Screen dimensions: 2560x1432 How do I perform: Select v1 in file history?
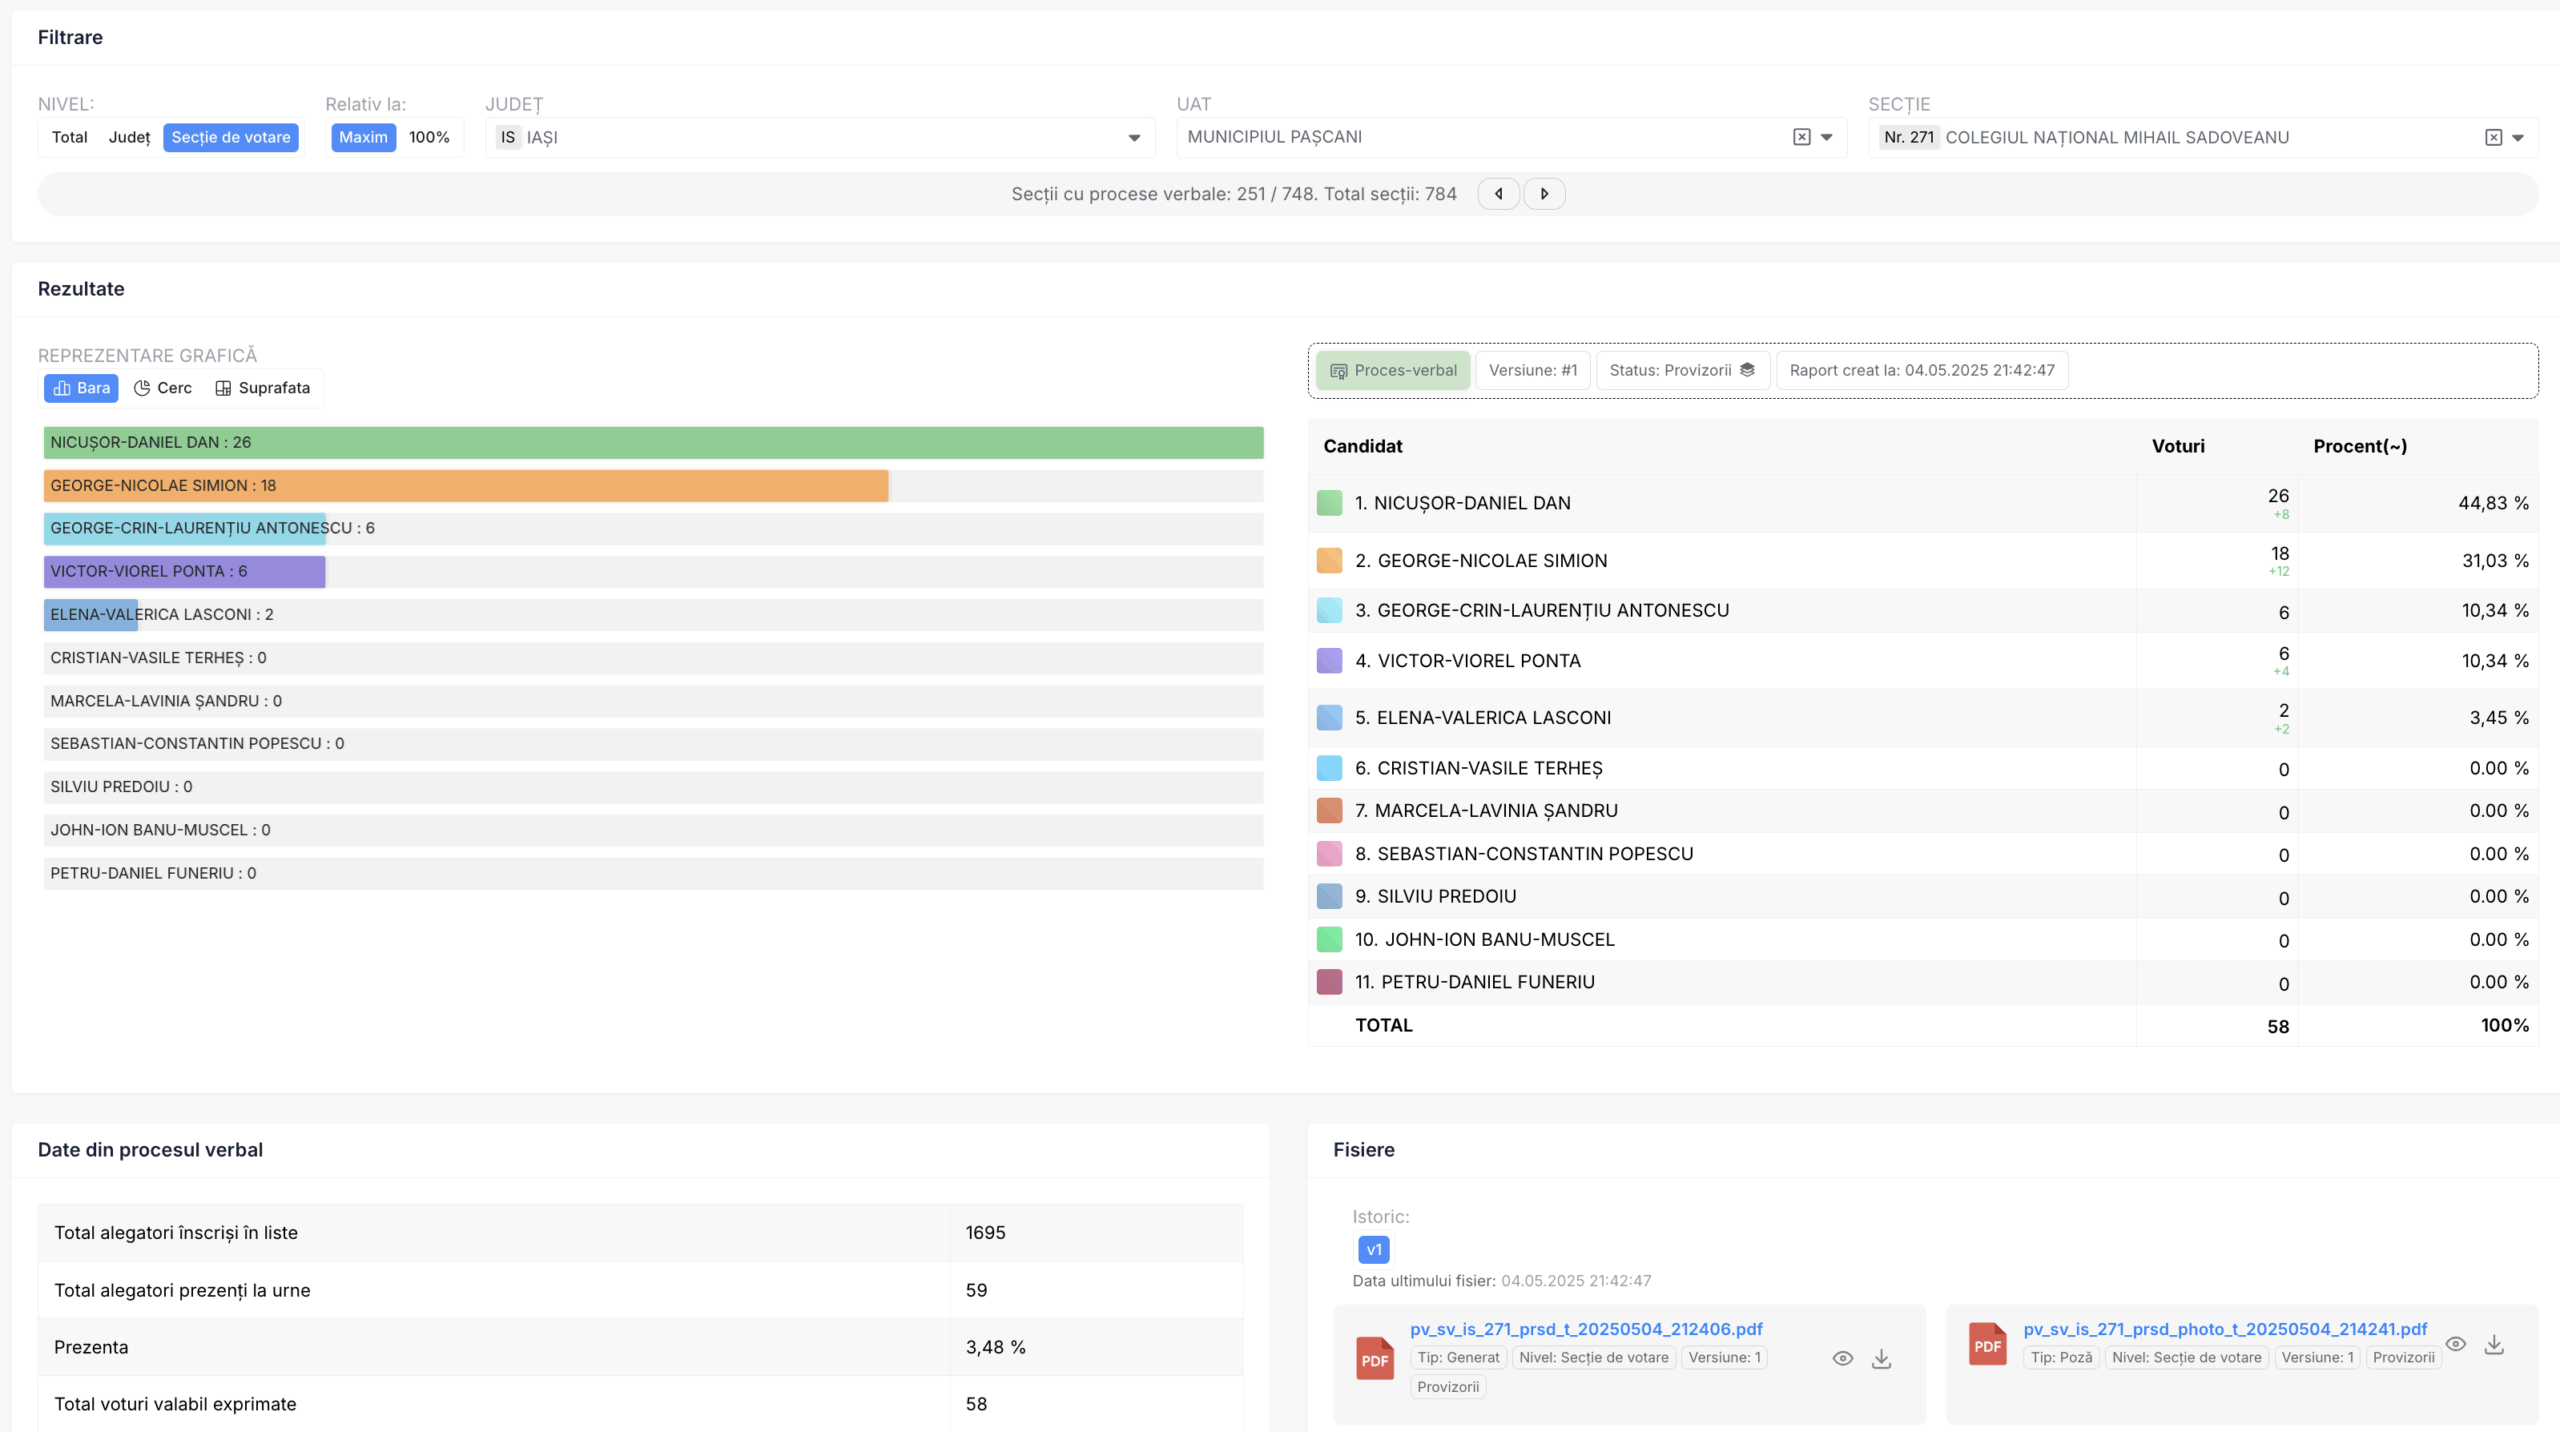(1373, 1250)
